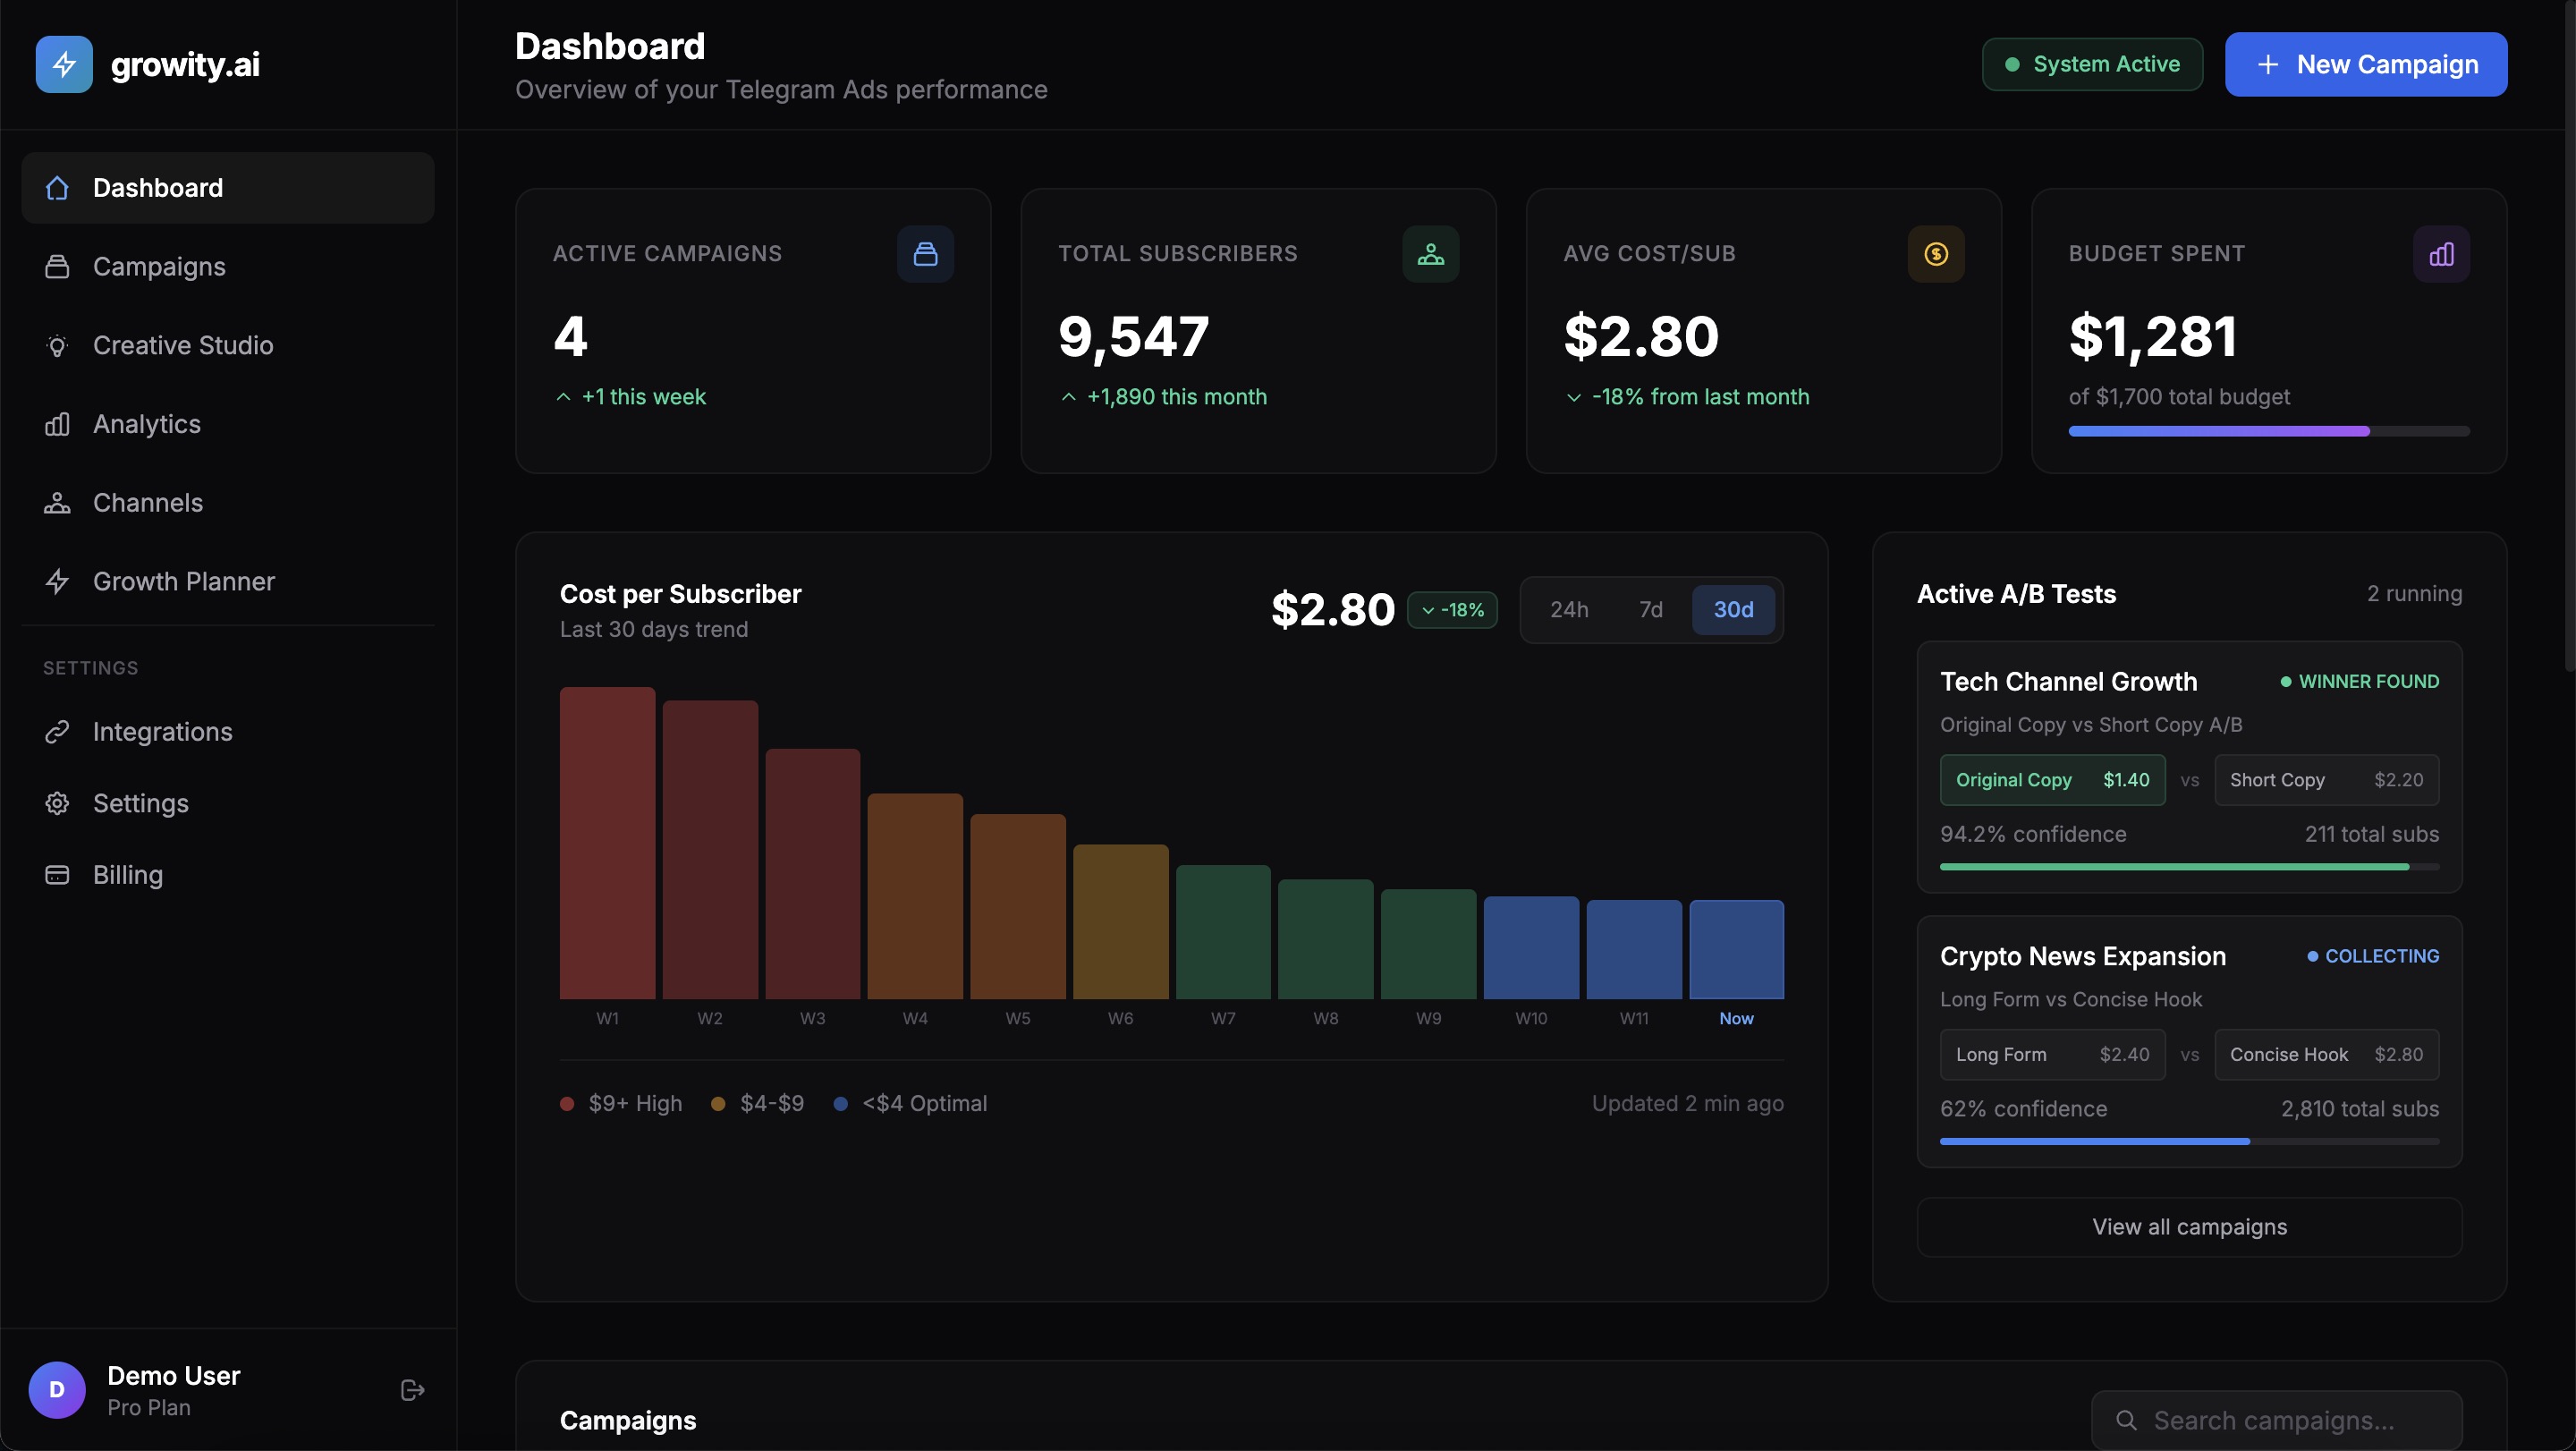This screenshot has height=1451, width=2576.
Task: Click View all campaigns
Action: (2189, 1227)
